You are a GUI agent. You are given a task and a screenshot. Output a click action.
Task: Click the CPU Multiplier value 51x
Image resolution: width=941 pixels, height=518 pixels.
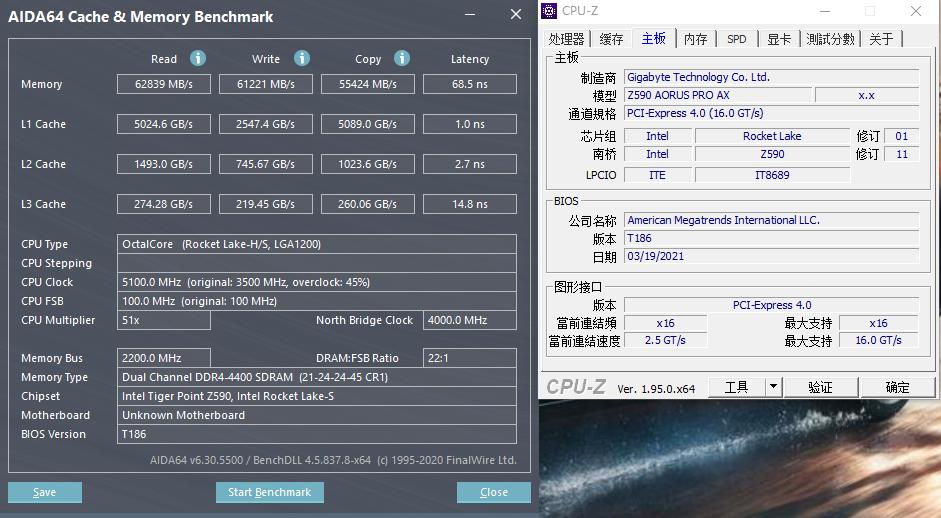click(x=164, y=320)
